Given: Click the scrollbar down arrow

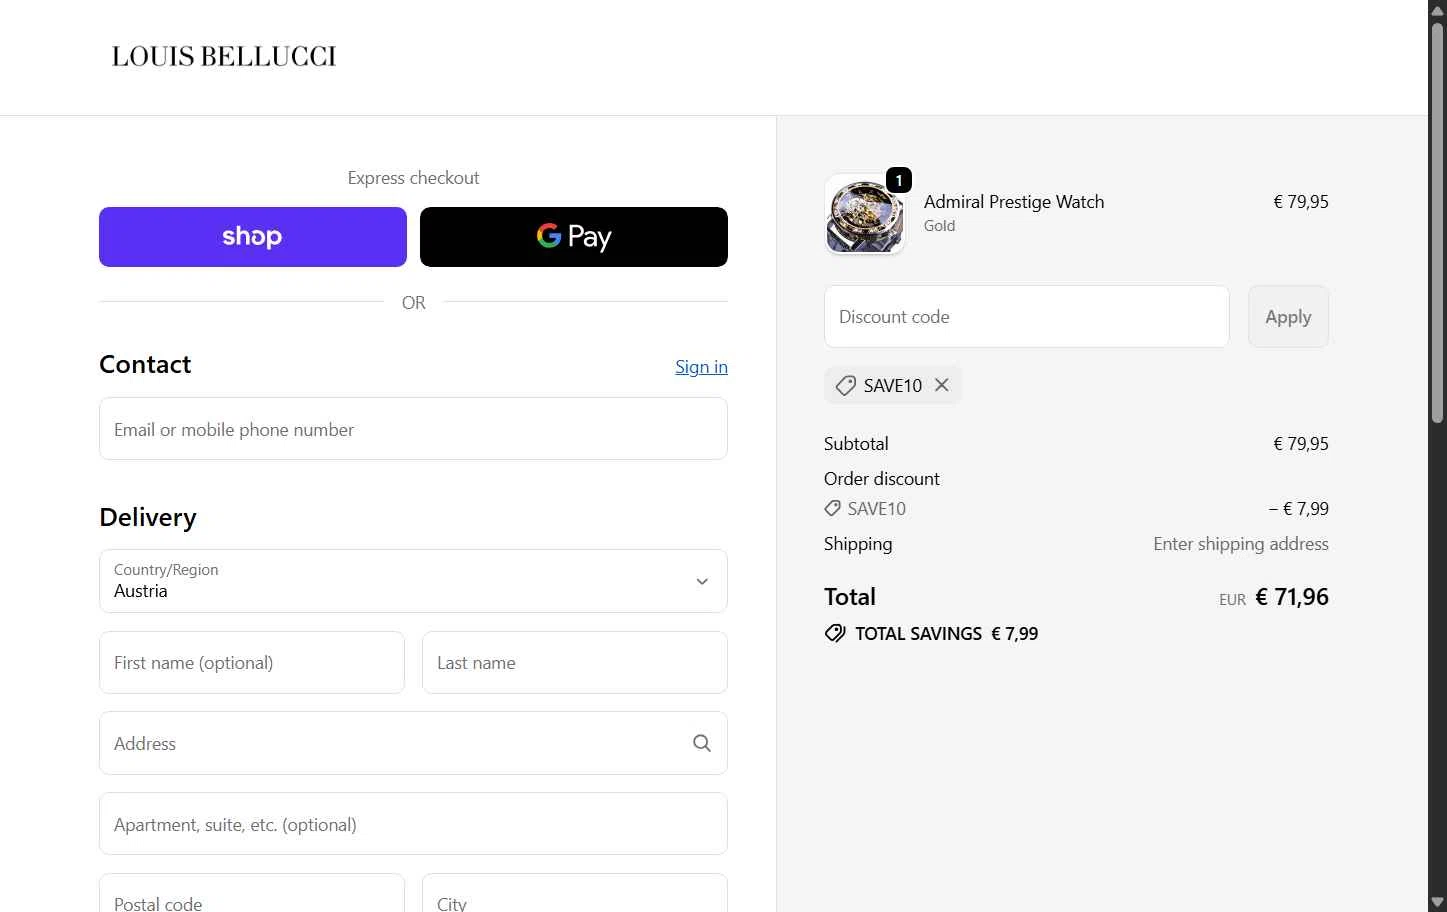Looking at the screenshot, I should (1437, 902).
